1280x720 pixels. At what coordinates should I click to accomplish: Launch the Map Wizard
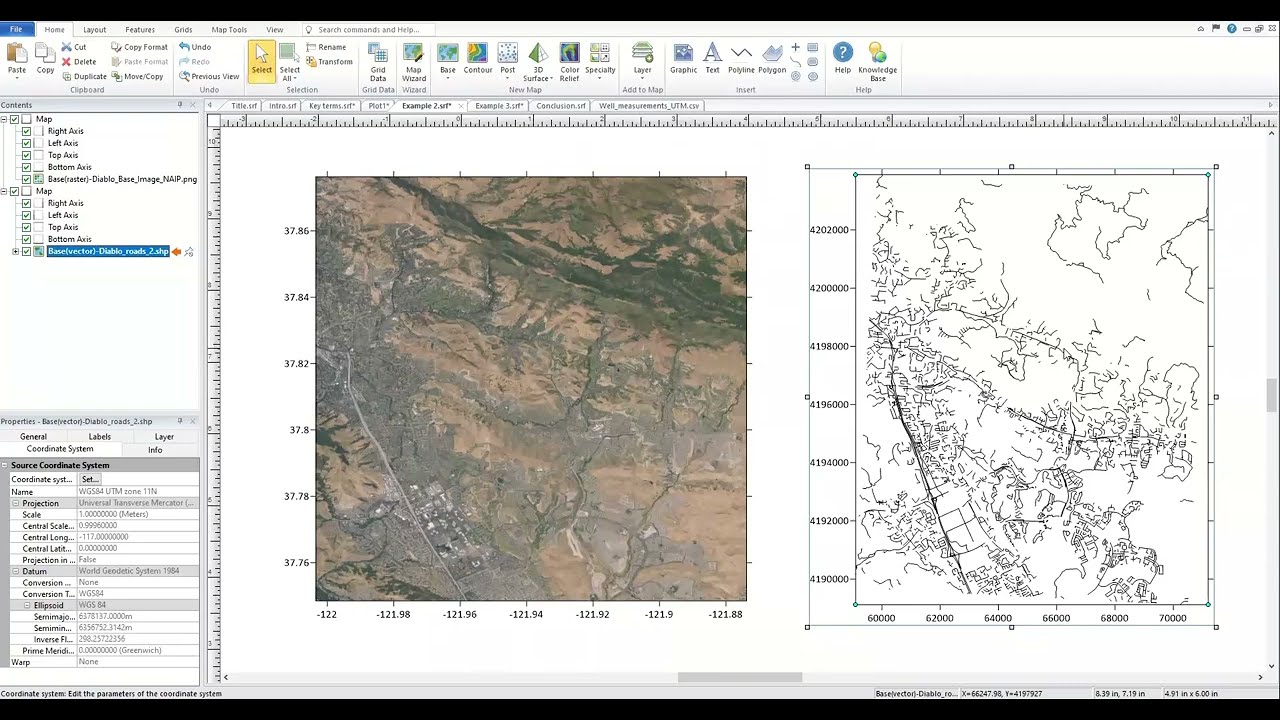pos(414,61)
